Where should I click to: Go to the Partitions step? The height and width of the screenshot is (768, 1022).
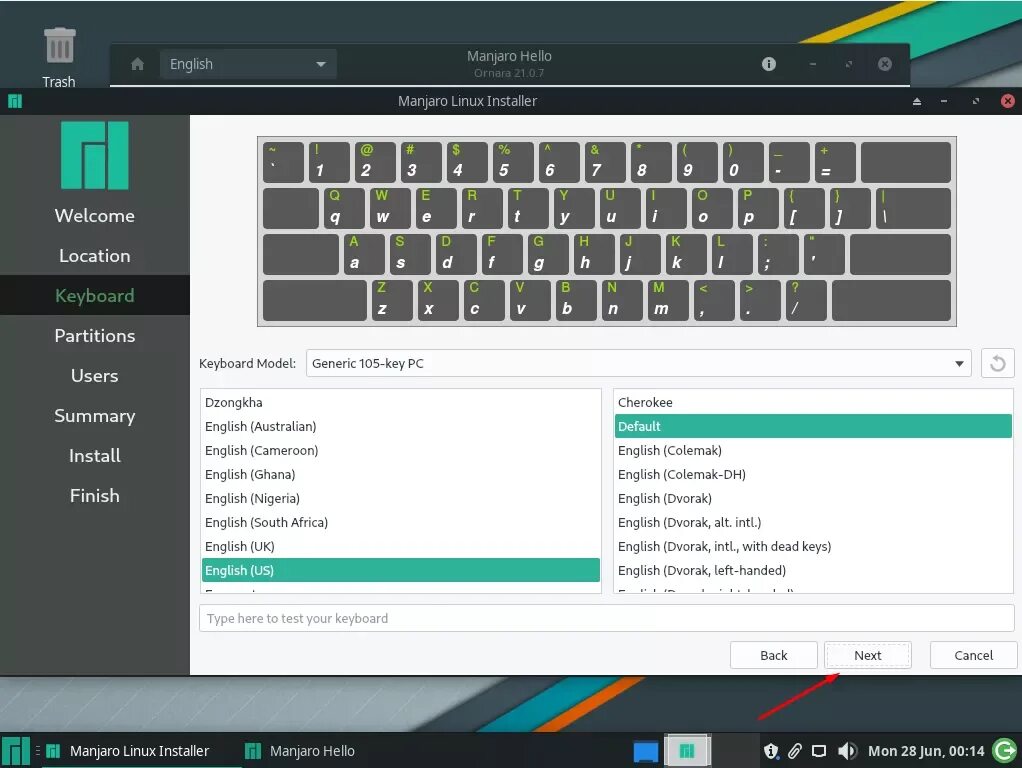[95, 336]
